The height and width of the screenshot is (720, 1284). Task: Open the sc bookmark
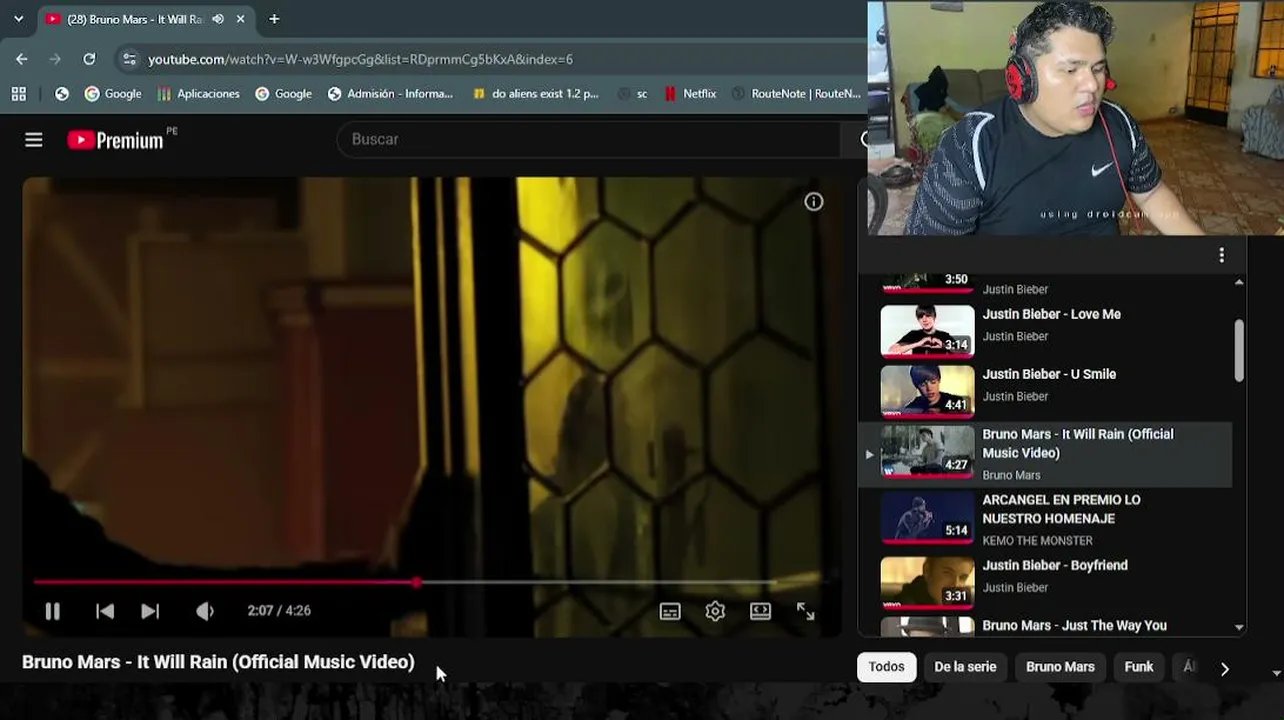click(632, 94)
